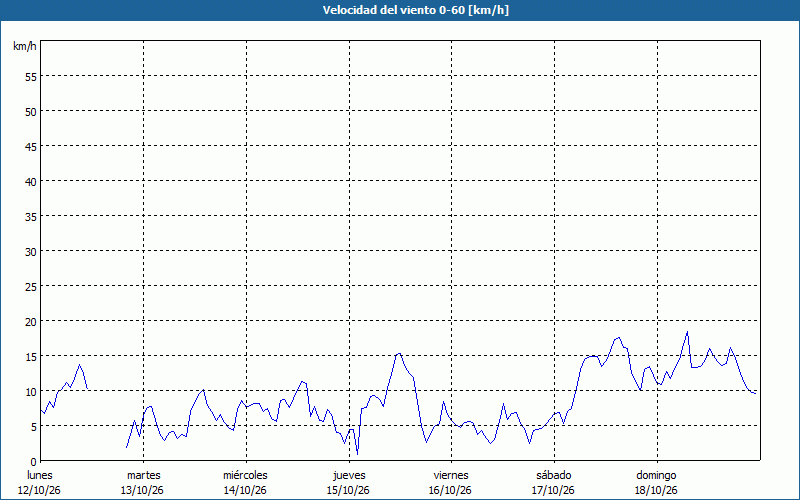
Task: Select the date '14/10/26'
Action: click(245, 490)
